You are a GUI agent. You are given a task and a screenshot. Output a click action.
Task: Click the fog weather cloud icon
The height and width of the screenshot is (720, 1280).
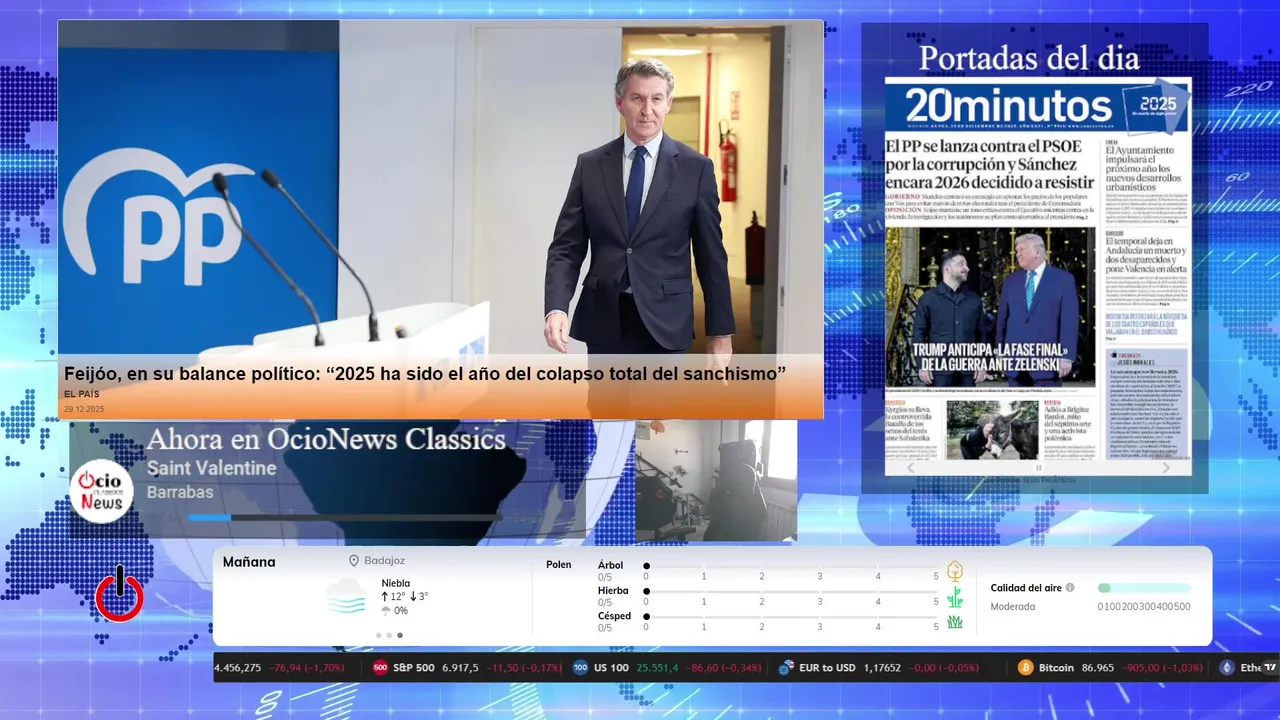point(347,597)
